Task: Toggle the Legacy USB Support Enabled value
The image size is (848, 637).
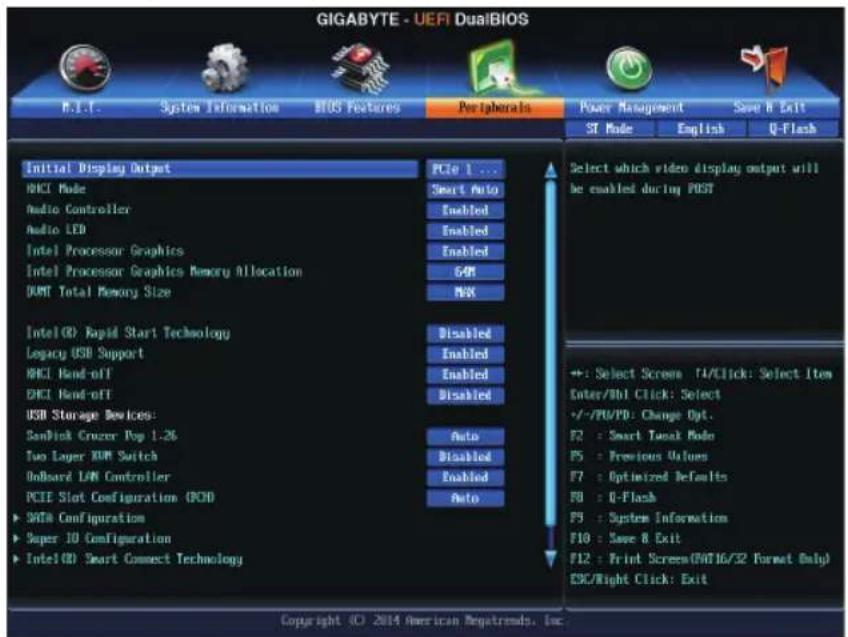Action: 465,354
